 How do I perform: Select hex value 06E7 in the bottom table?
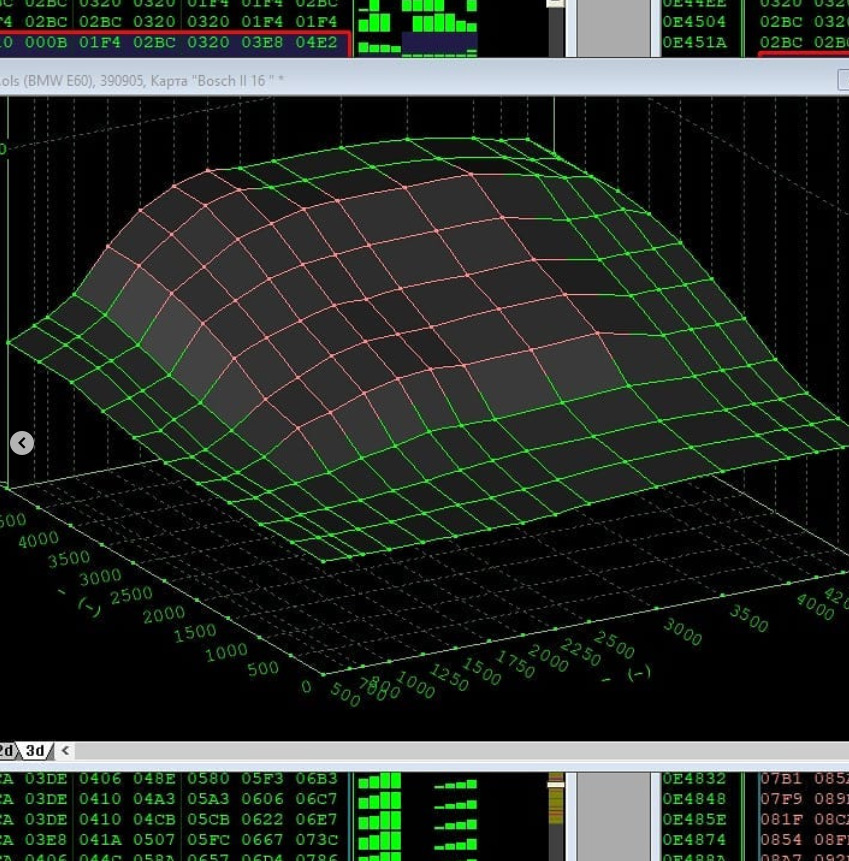click(316, 819)
